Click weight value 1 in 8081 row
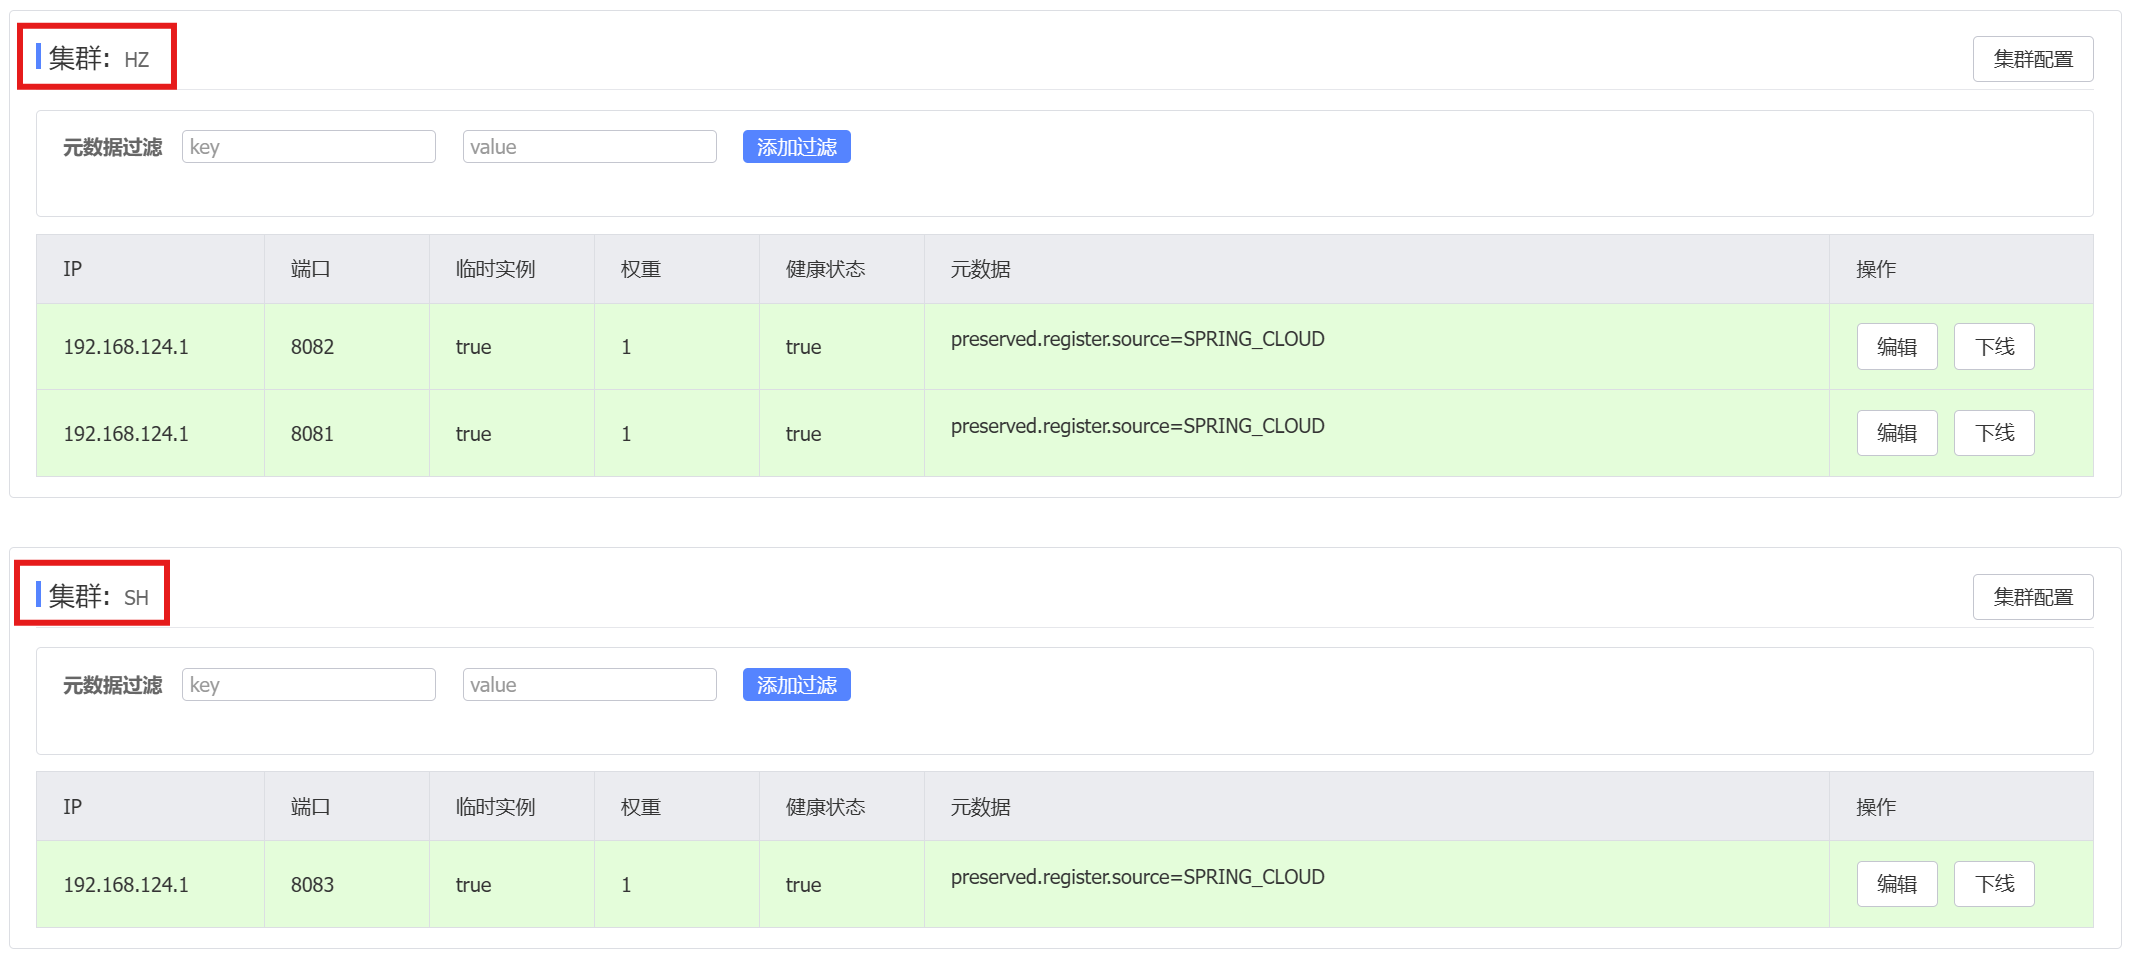 (626, 434)
